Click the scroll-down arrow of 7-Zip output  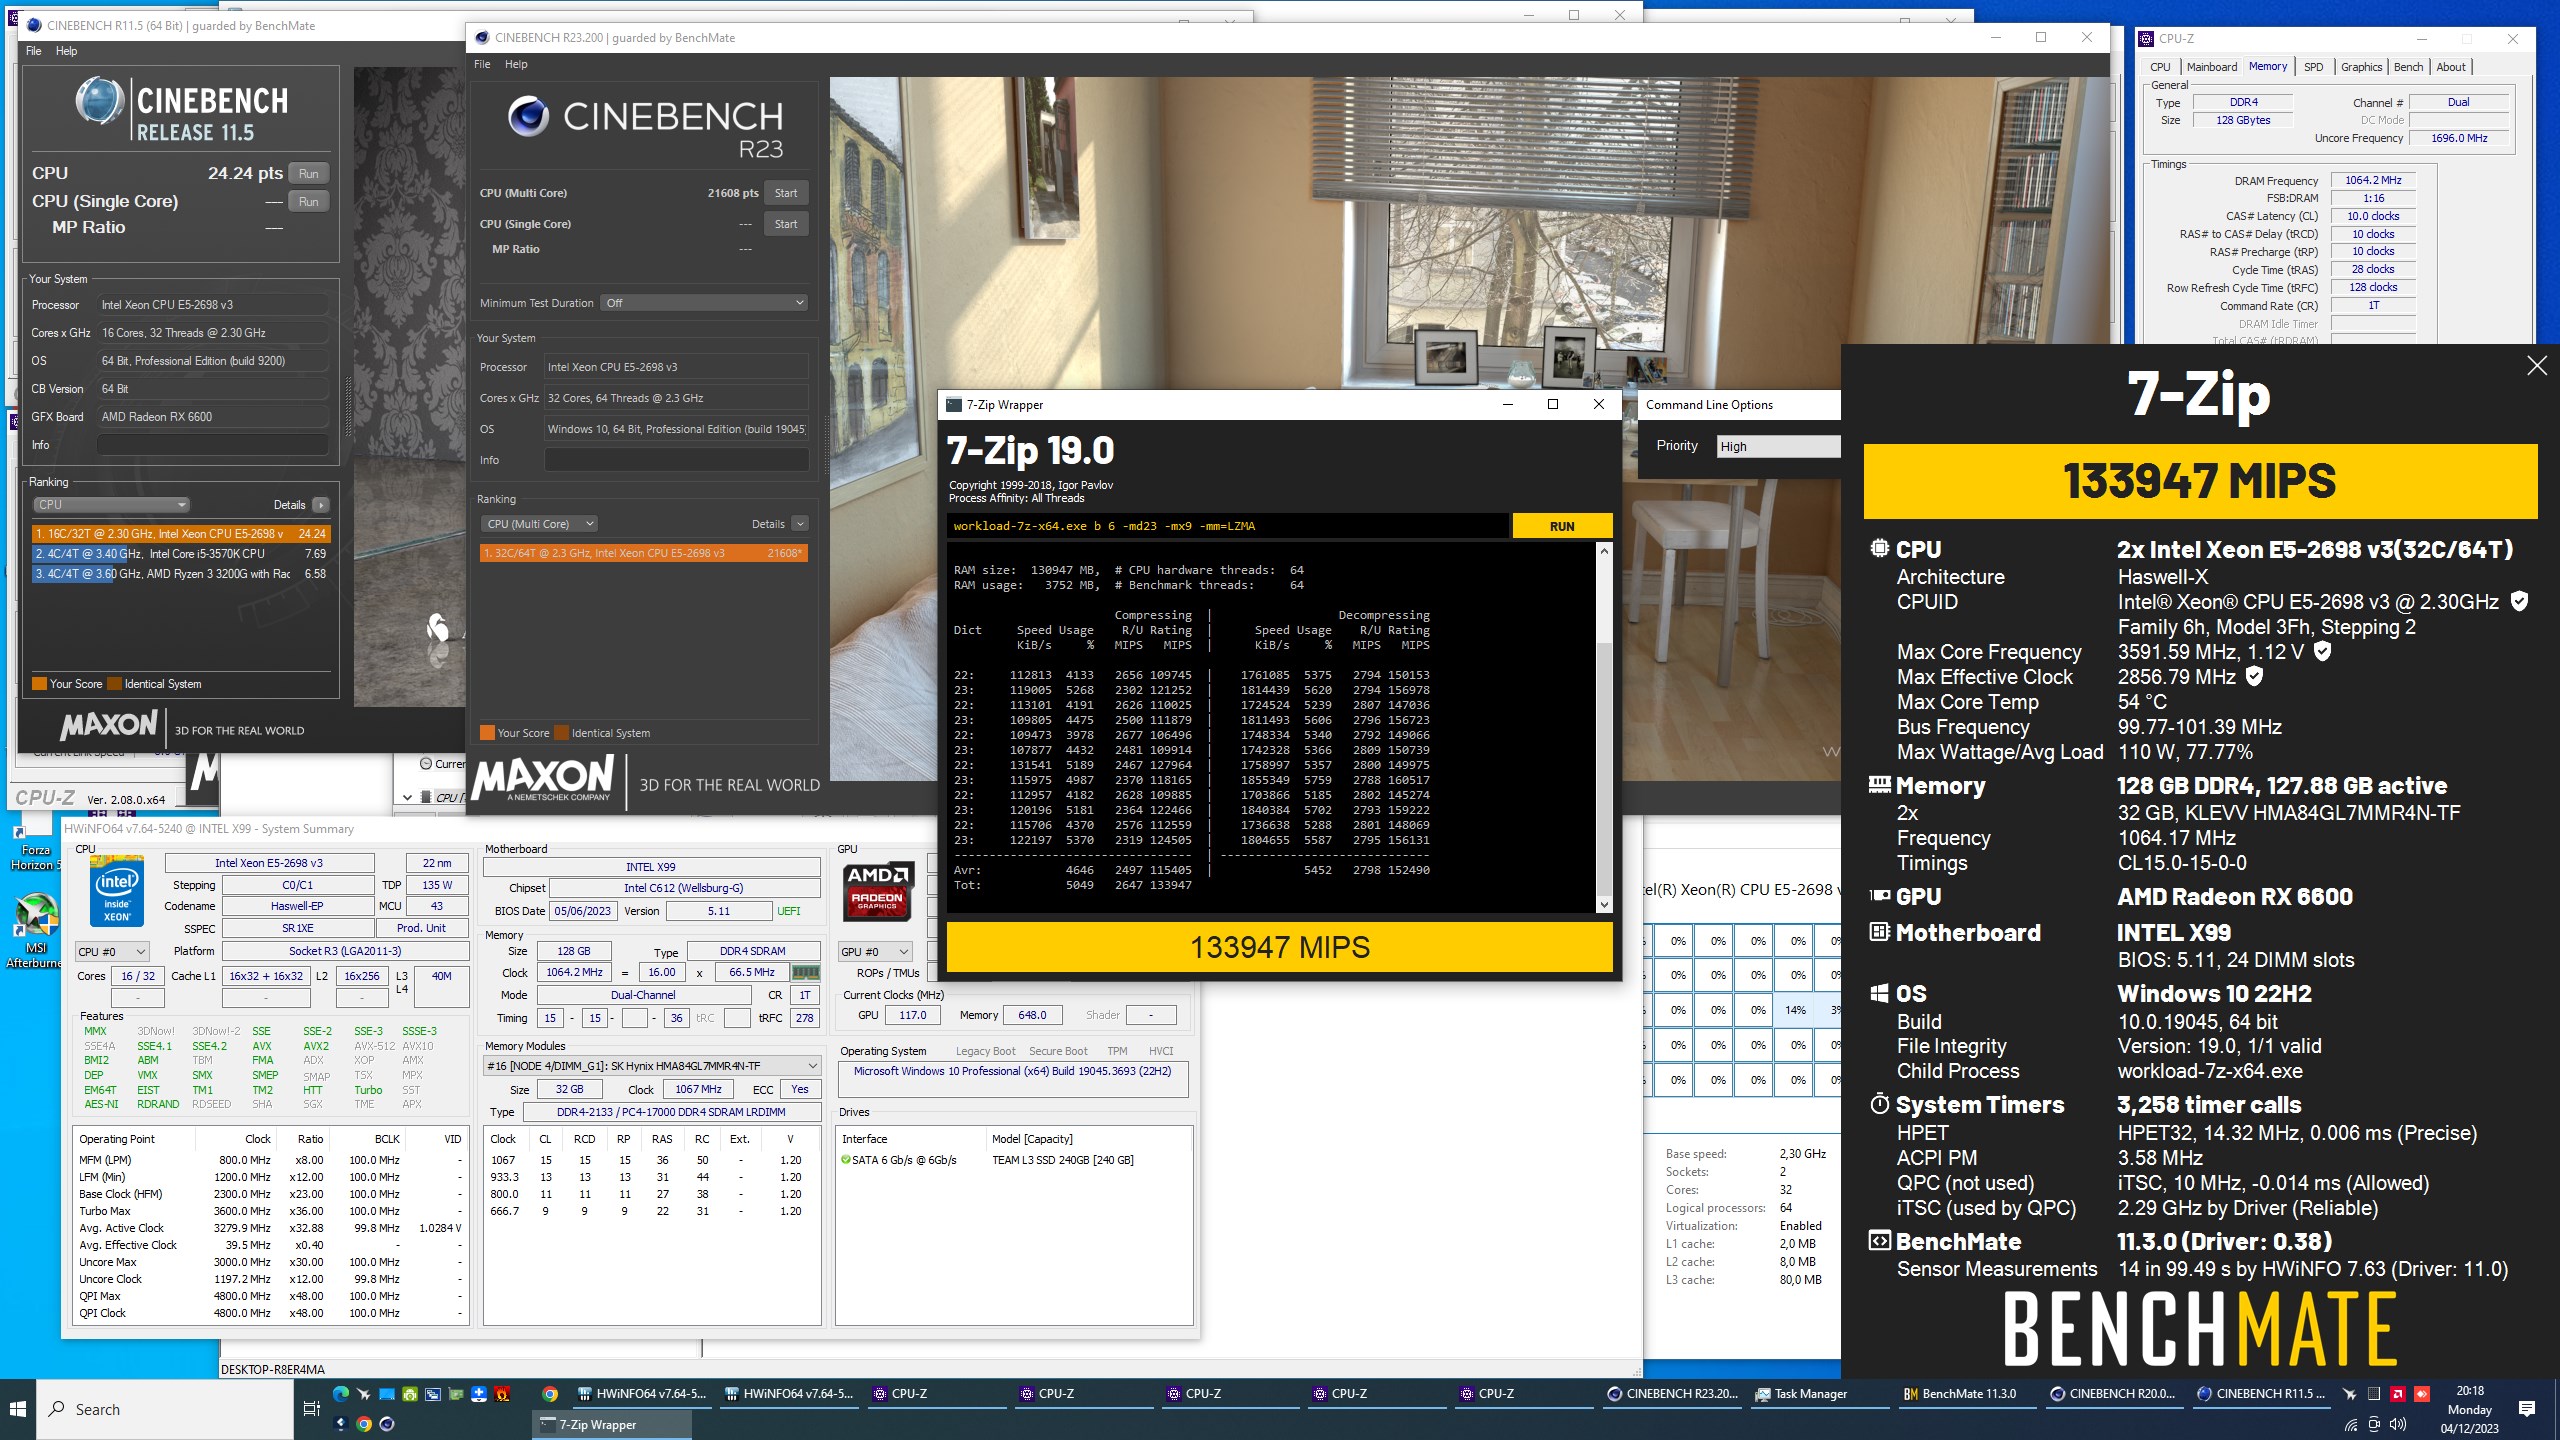[x=1604, y=905]
